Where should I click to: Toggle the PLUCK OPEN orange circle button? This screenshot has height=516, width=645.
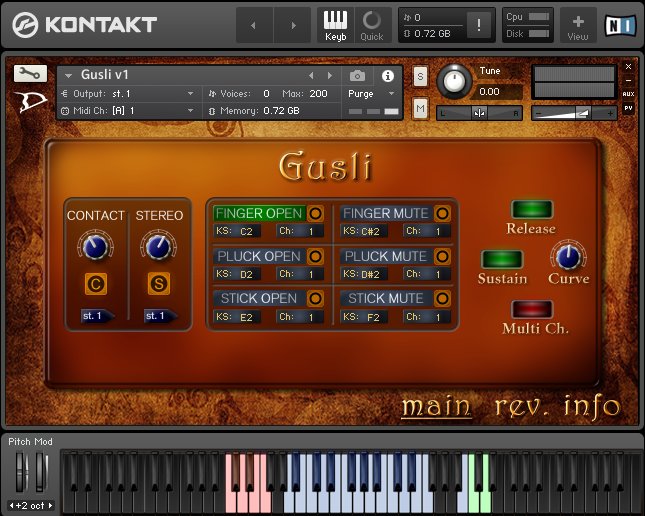point(316,256)
